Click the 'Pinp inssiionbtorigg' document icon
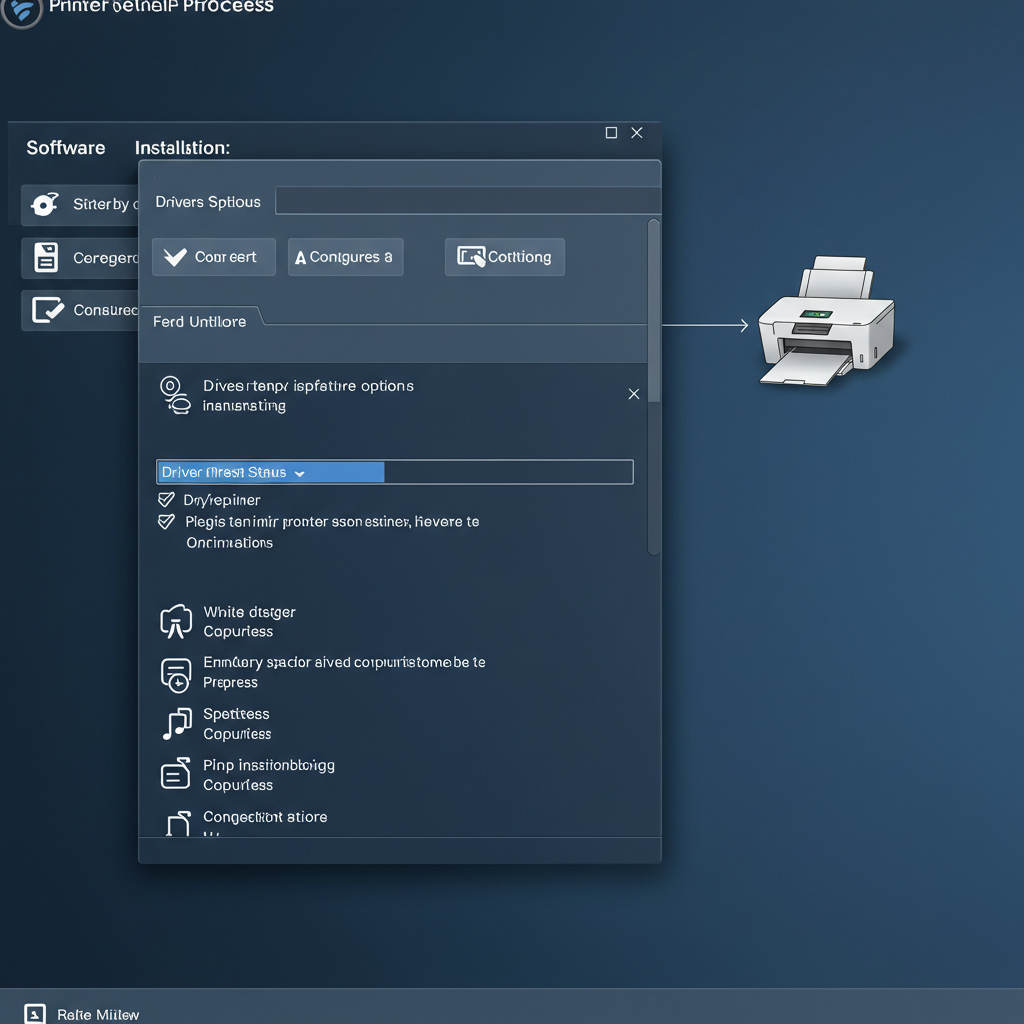1024x1024 pixels. 176,774
